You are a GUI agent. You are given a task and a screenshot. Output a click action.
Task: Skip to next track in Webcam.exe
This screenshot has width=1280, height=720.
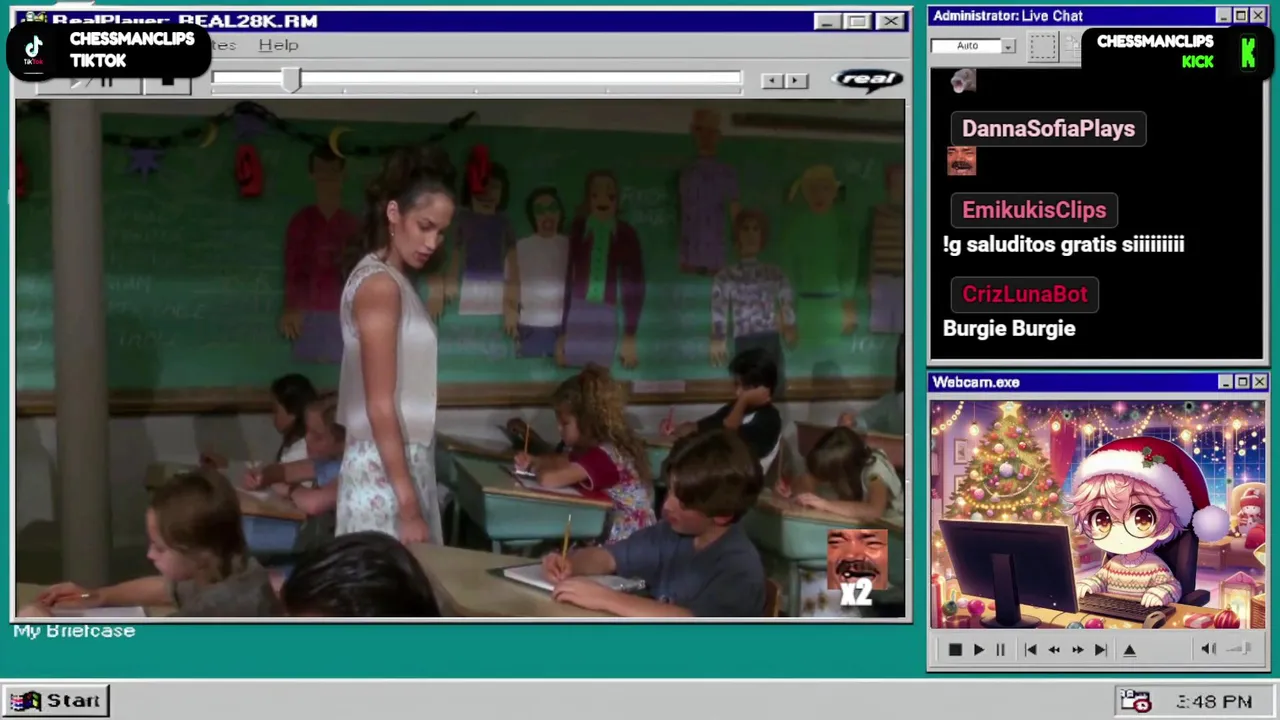tap(1100, 650)
